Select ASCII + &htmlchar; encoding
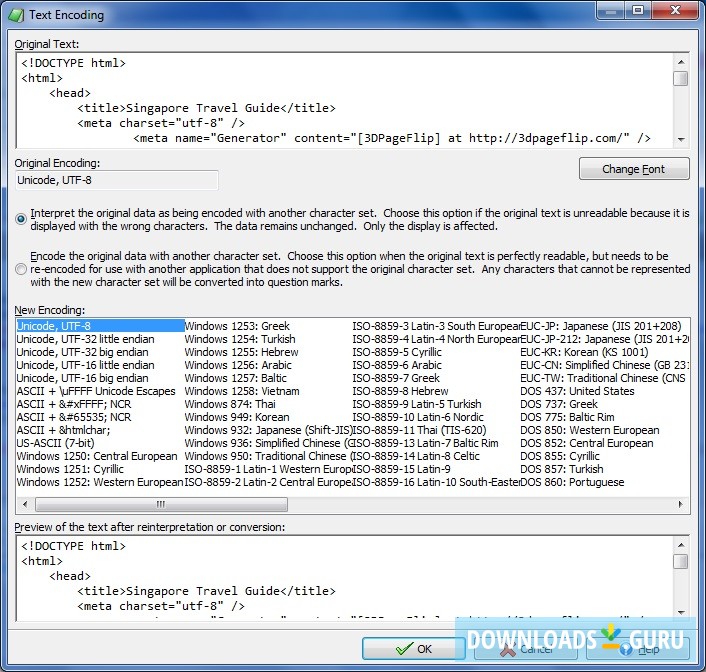706x672 pixels. point(63,430)
